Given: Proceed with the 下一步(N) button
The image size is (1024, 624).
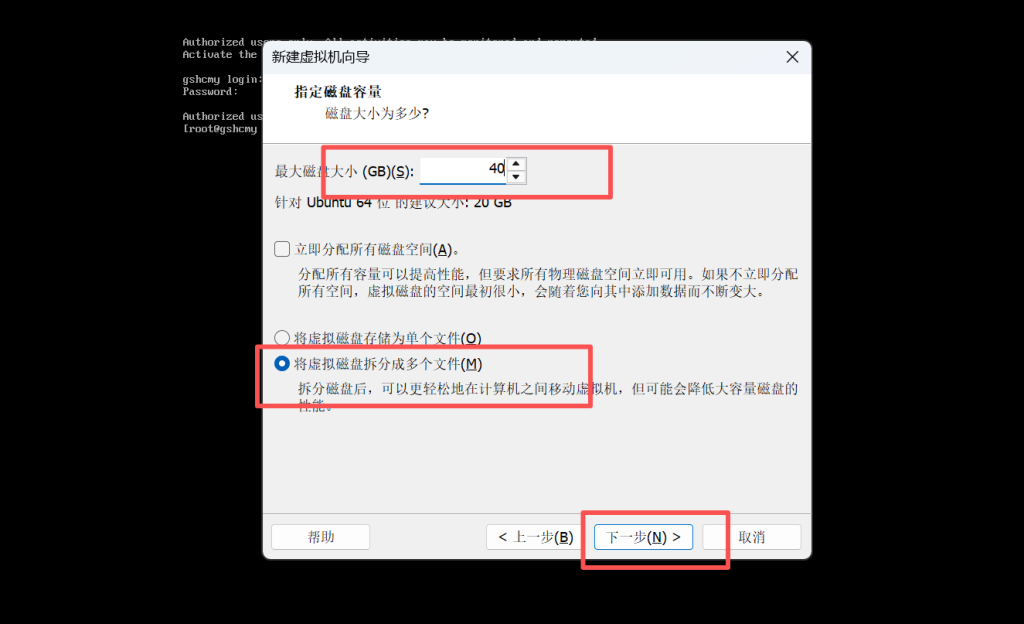Looking at the screenshot, I should click(643, 537).
